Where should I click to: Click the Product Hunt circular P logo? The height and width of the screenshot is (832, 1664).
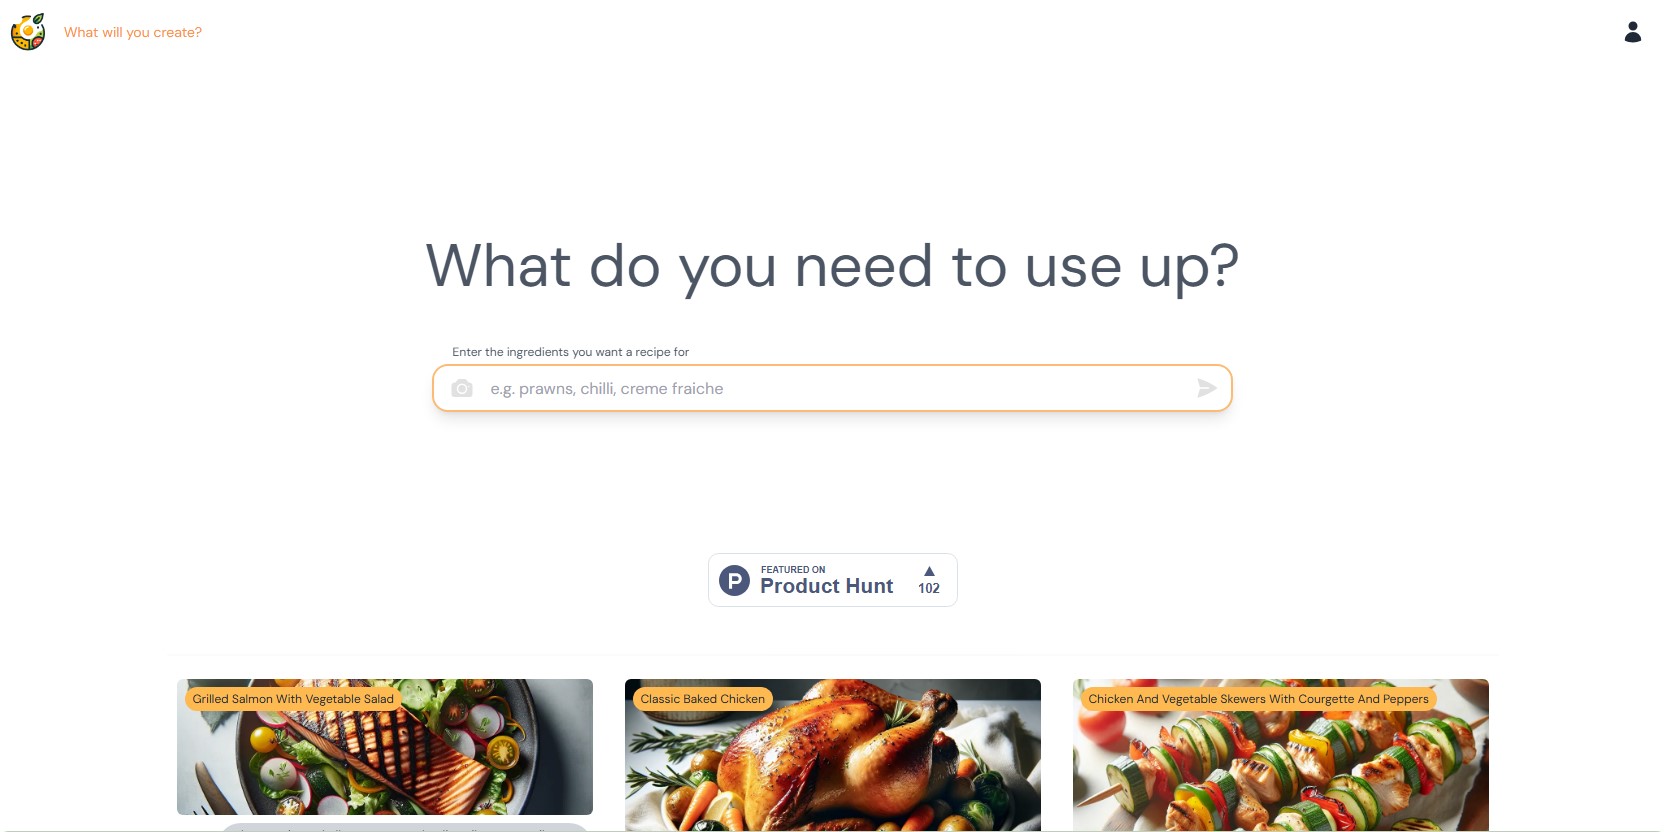(734, 580)
